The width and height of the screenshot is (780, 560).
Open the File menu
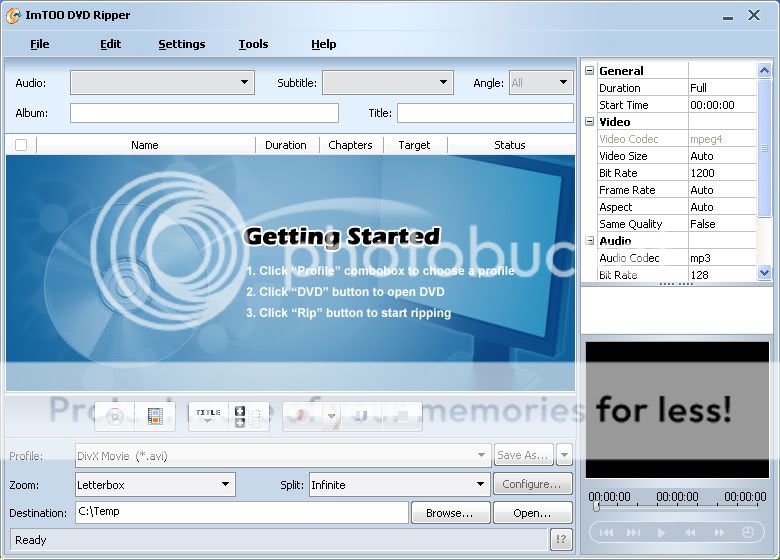(x=40, y=44)
